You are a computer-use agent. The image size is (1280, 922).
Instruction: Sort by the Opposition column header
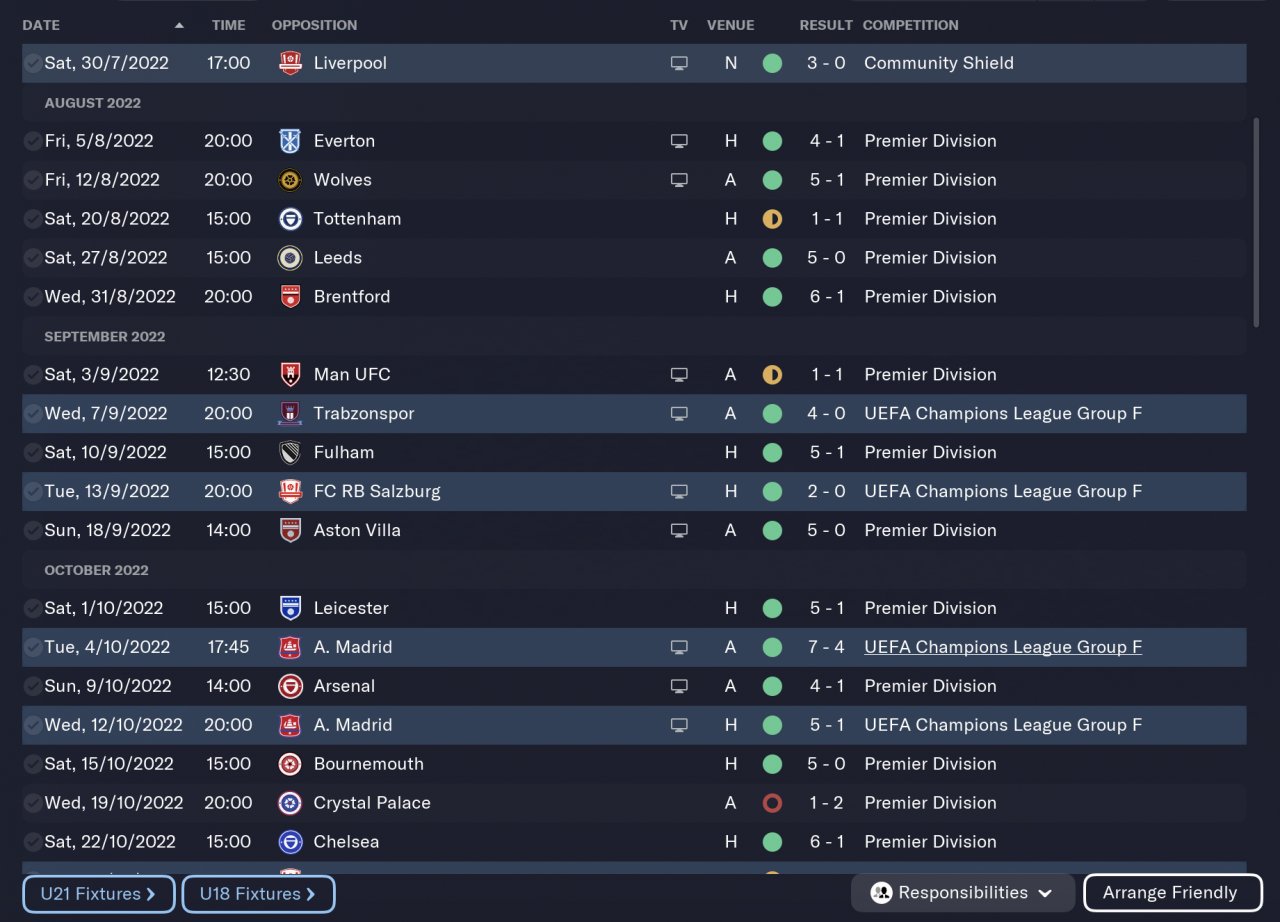pos(314,25)
